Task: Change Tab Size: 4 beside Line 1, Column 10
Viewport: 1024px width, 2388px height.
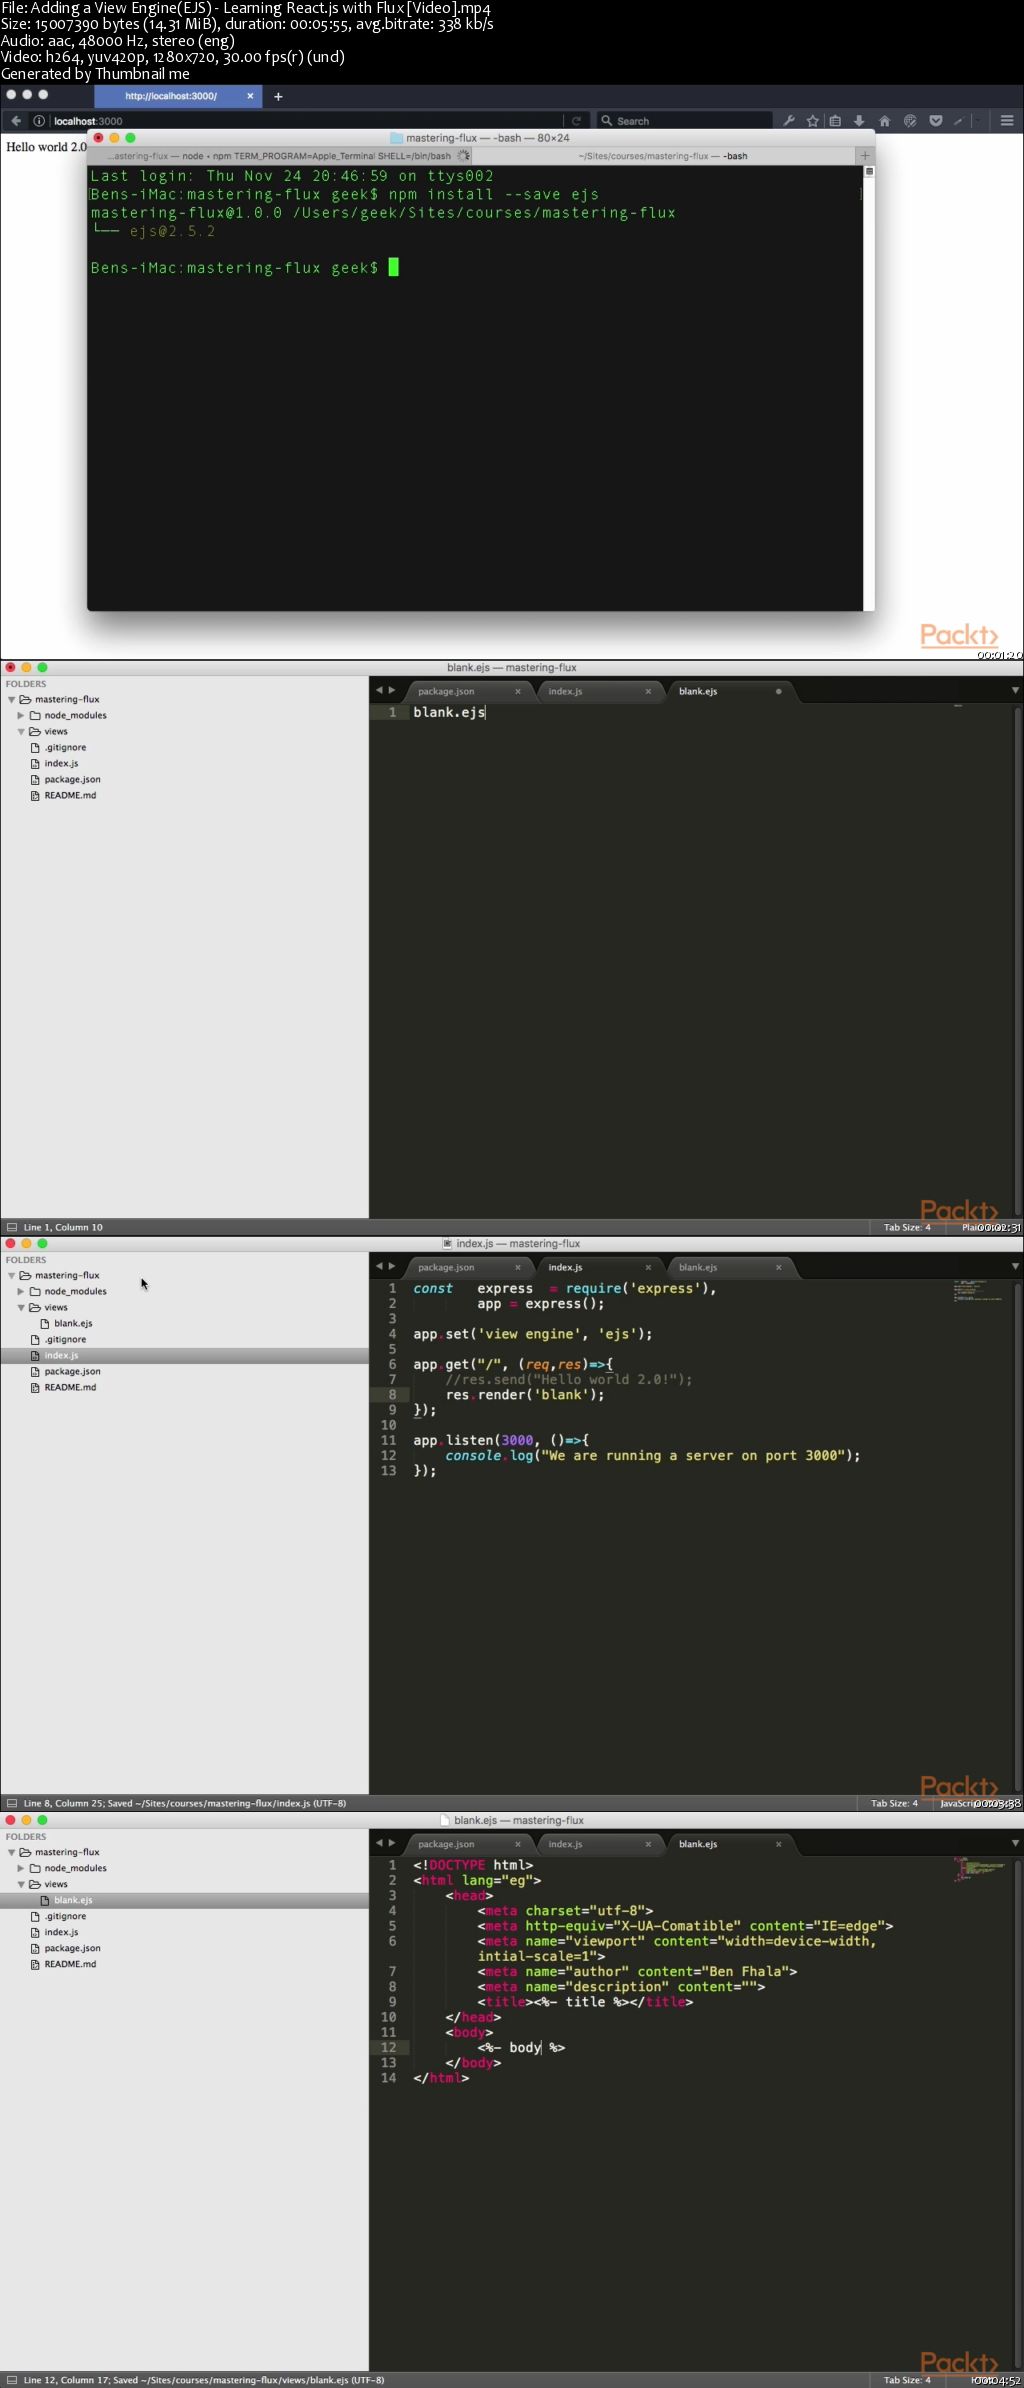Action: 907,1227
